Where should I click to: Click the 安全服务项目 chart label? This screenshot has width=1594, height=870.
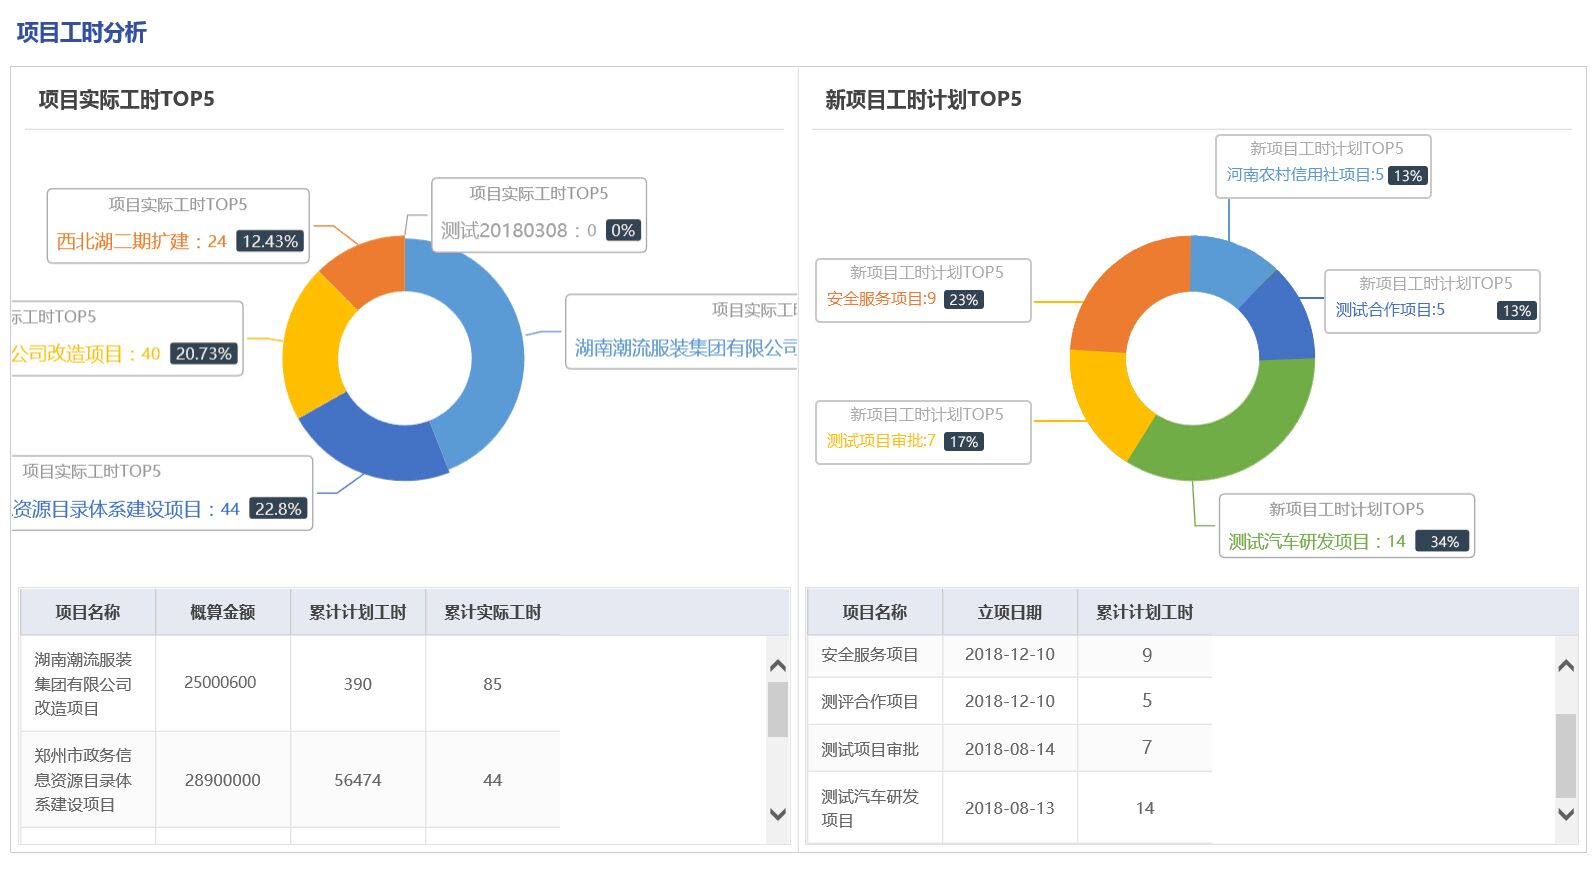tap(922, 291)
